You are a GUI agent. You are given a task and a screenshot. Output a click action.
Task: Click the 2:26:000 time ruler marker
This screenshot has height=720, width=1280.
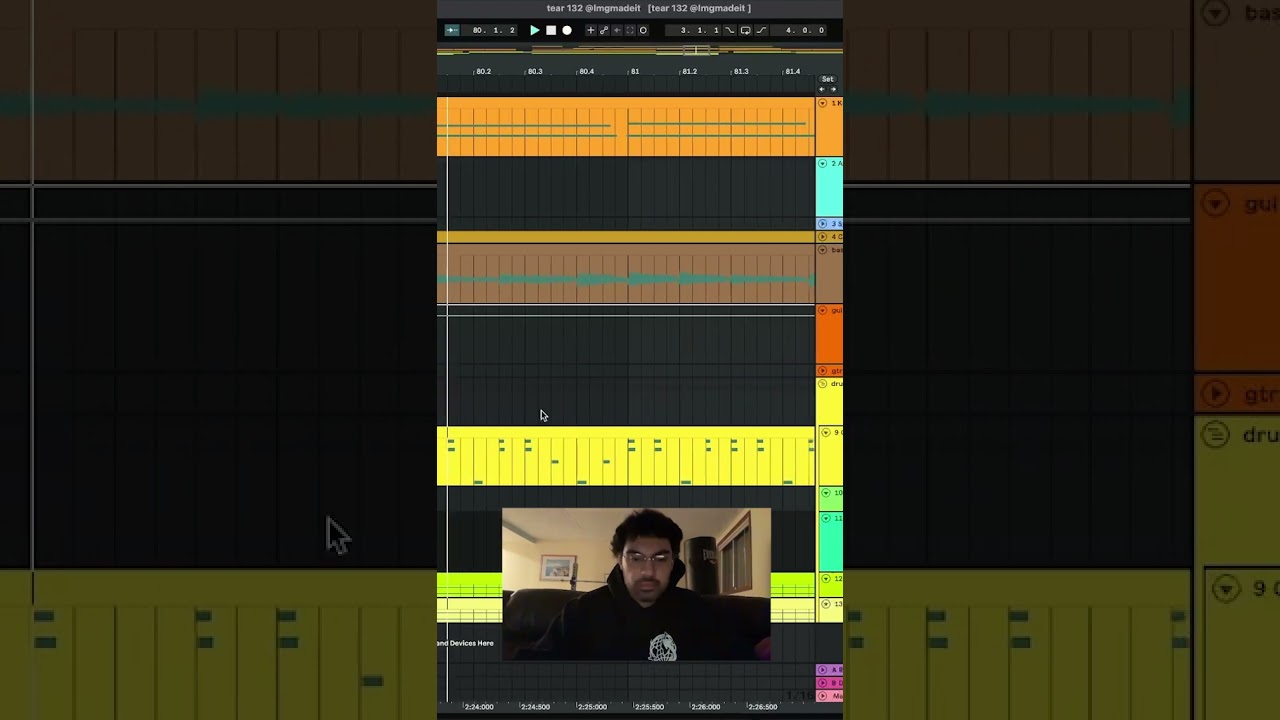[705, 707]
